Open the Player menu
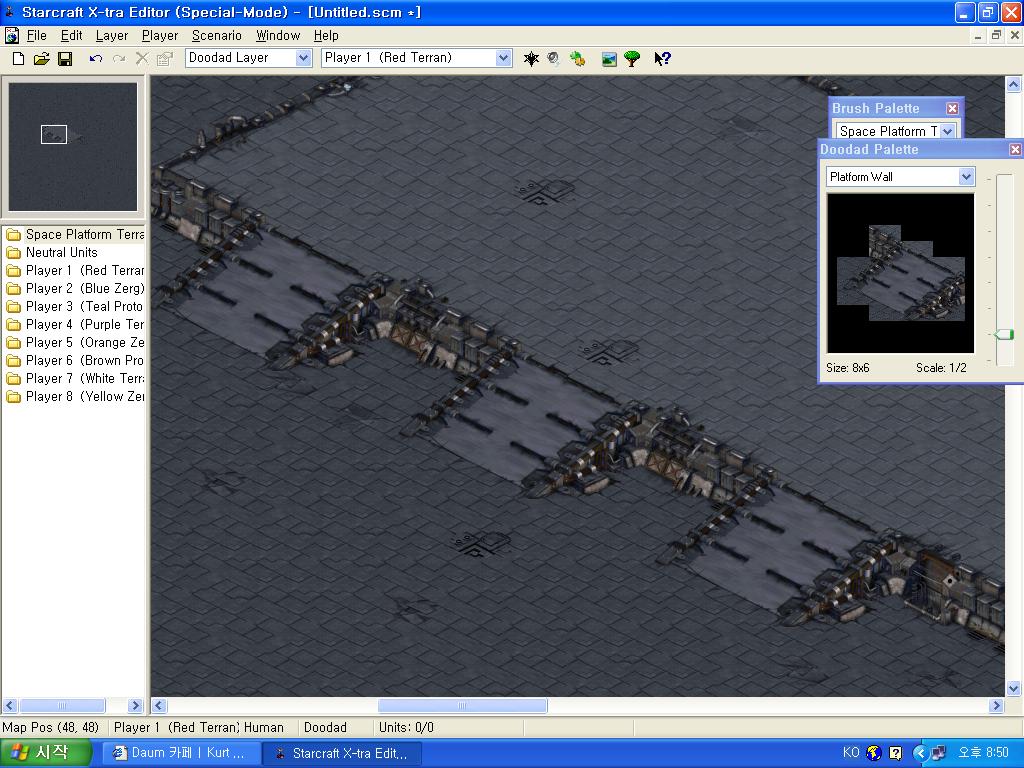Image resolution: width=1024 pixels, height=768 pixels. click(159, 35)
